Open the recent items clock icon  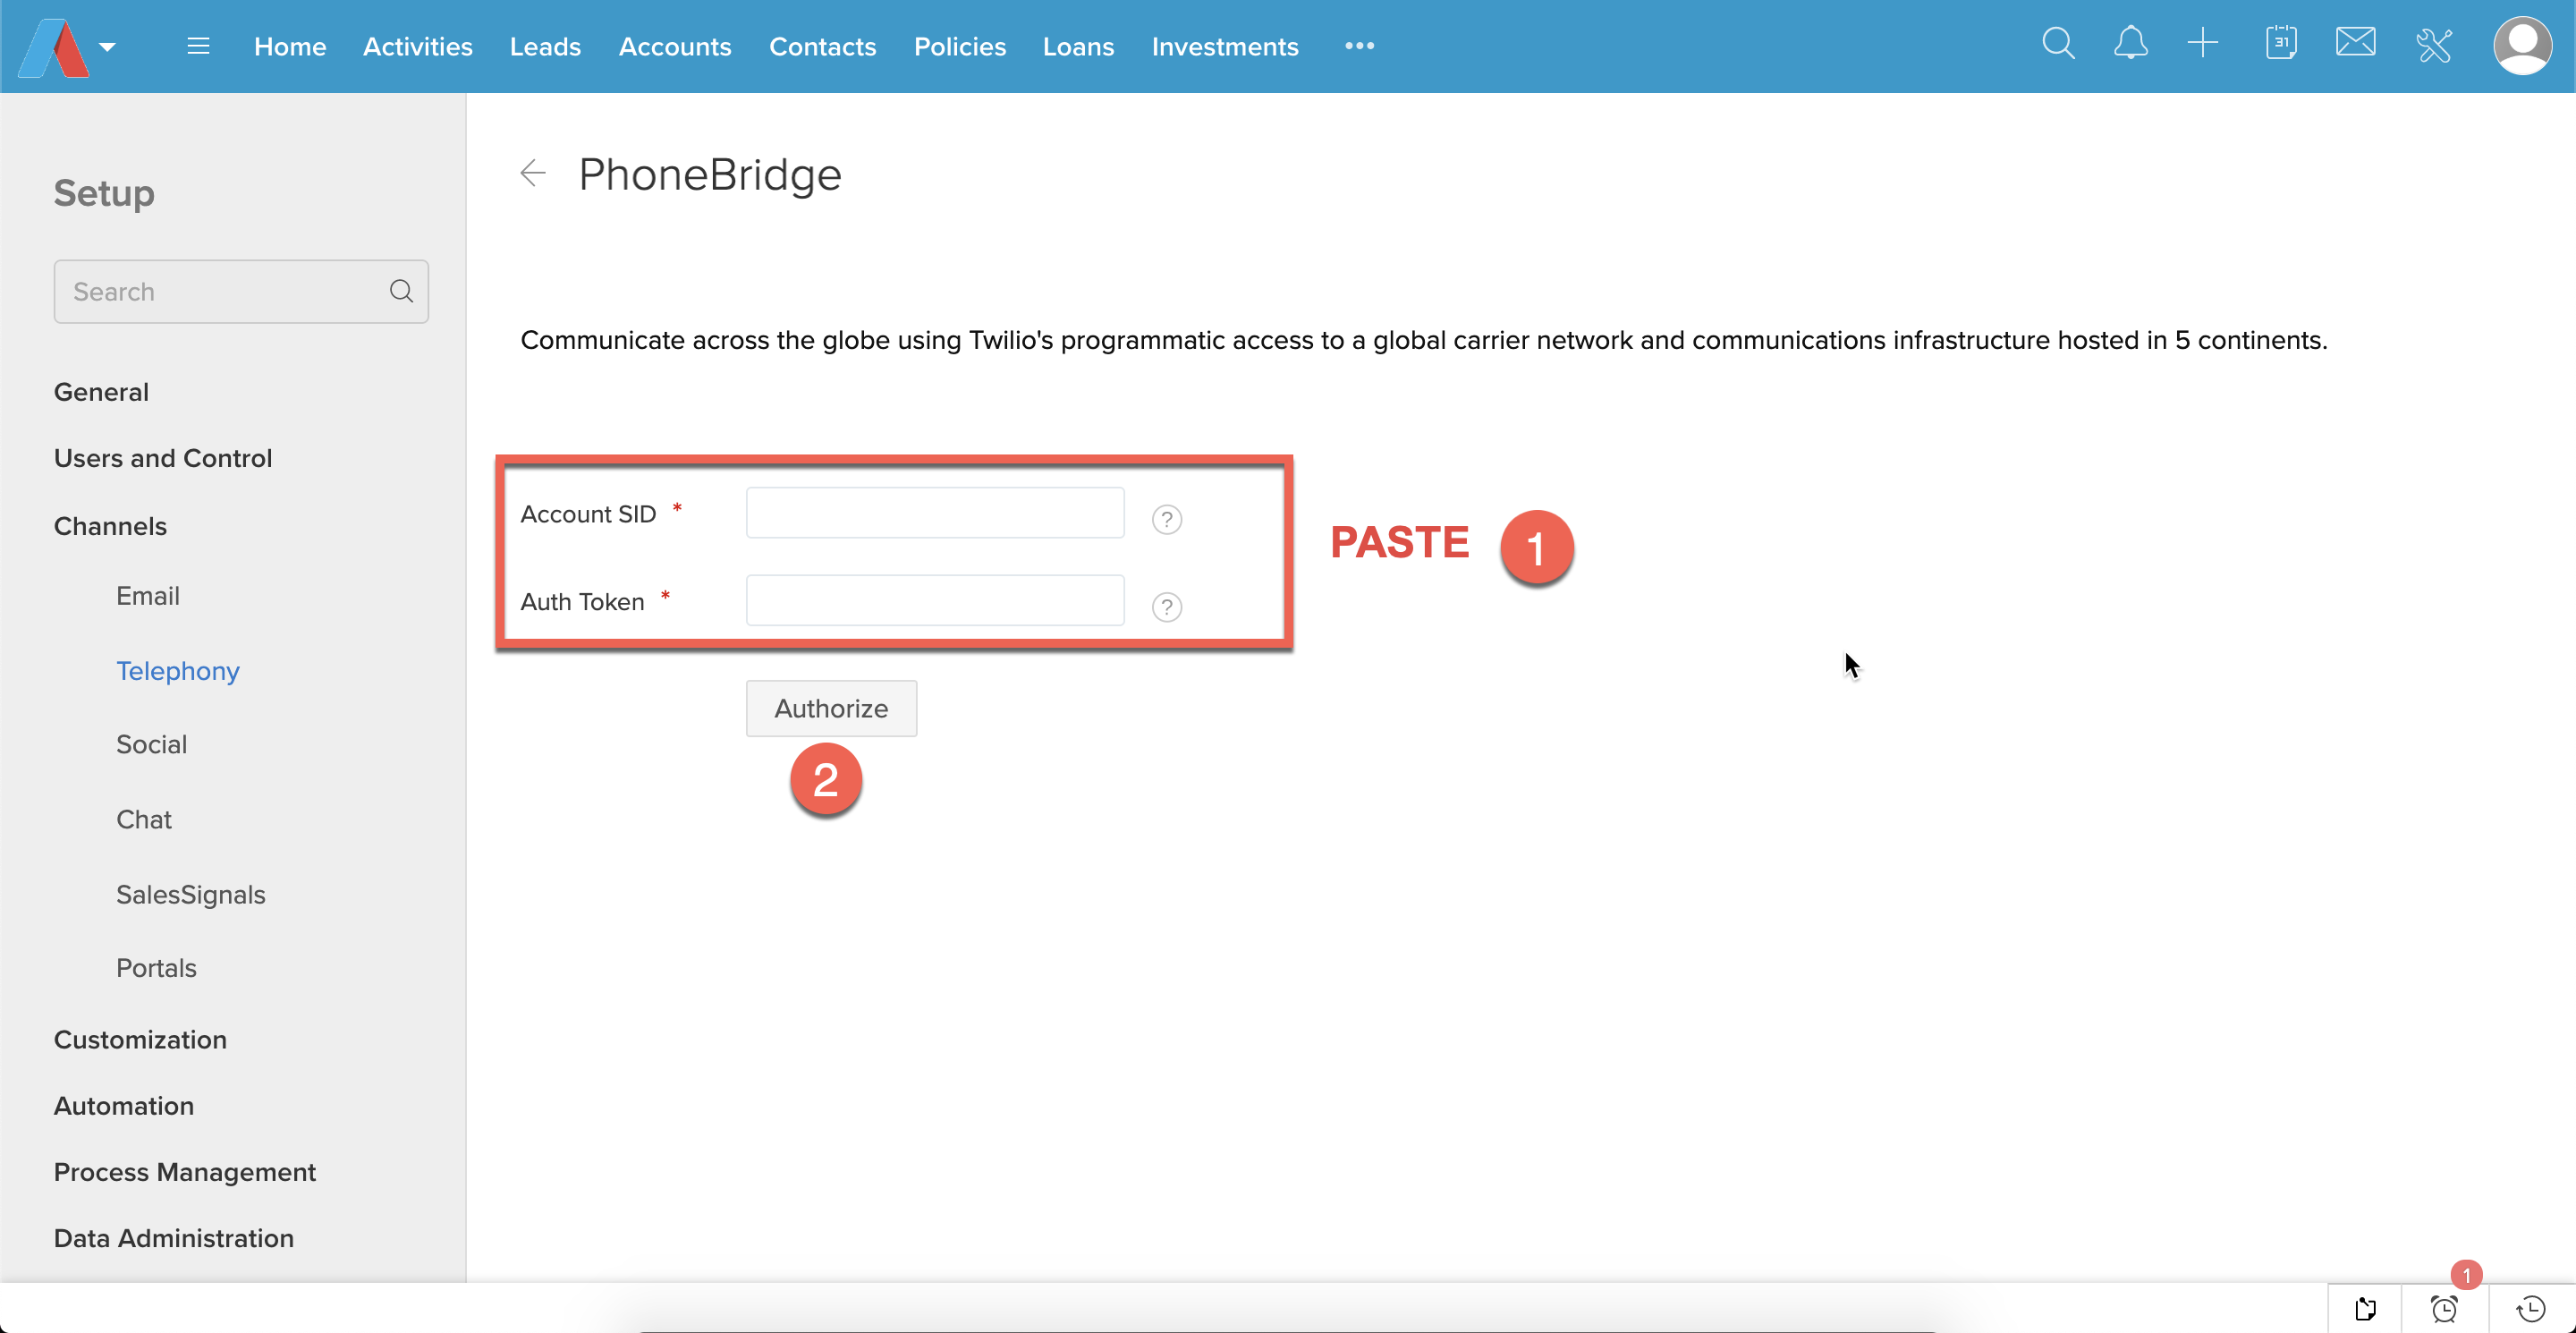(2530, 1308)
